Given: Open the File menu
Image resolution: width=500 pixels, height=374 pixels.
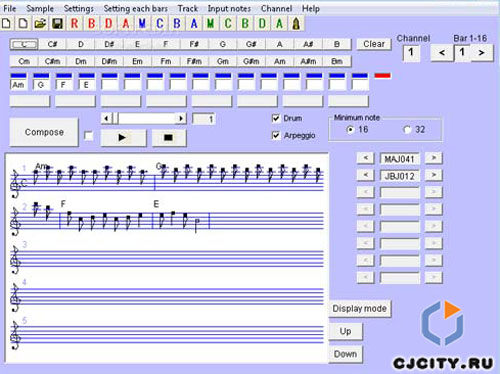Looking at the screenshot, I should tap(10, 8).
